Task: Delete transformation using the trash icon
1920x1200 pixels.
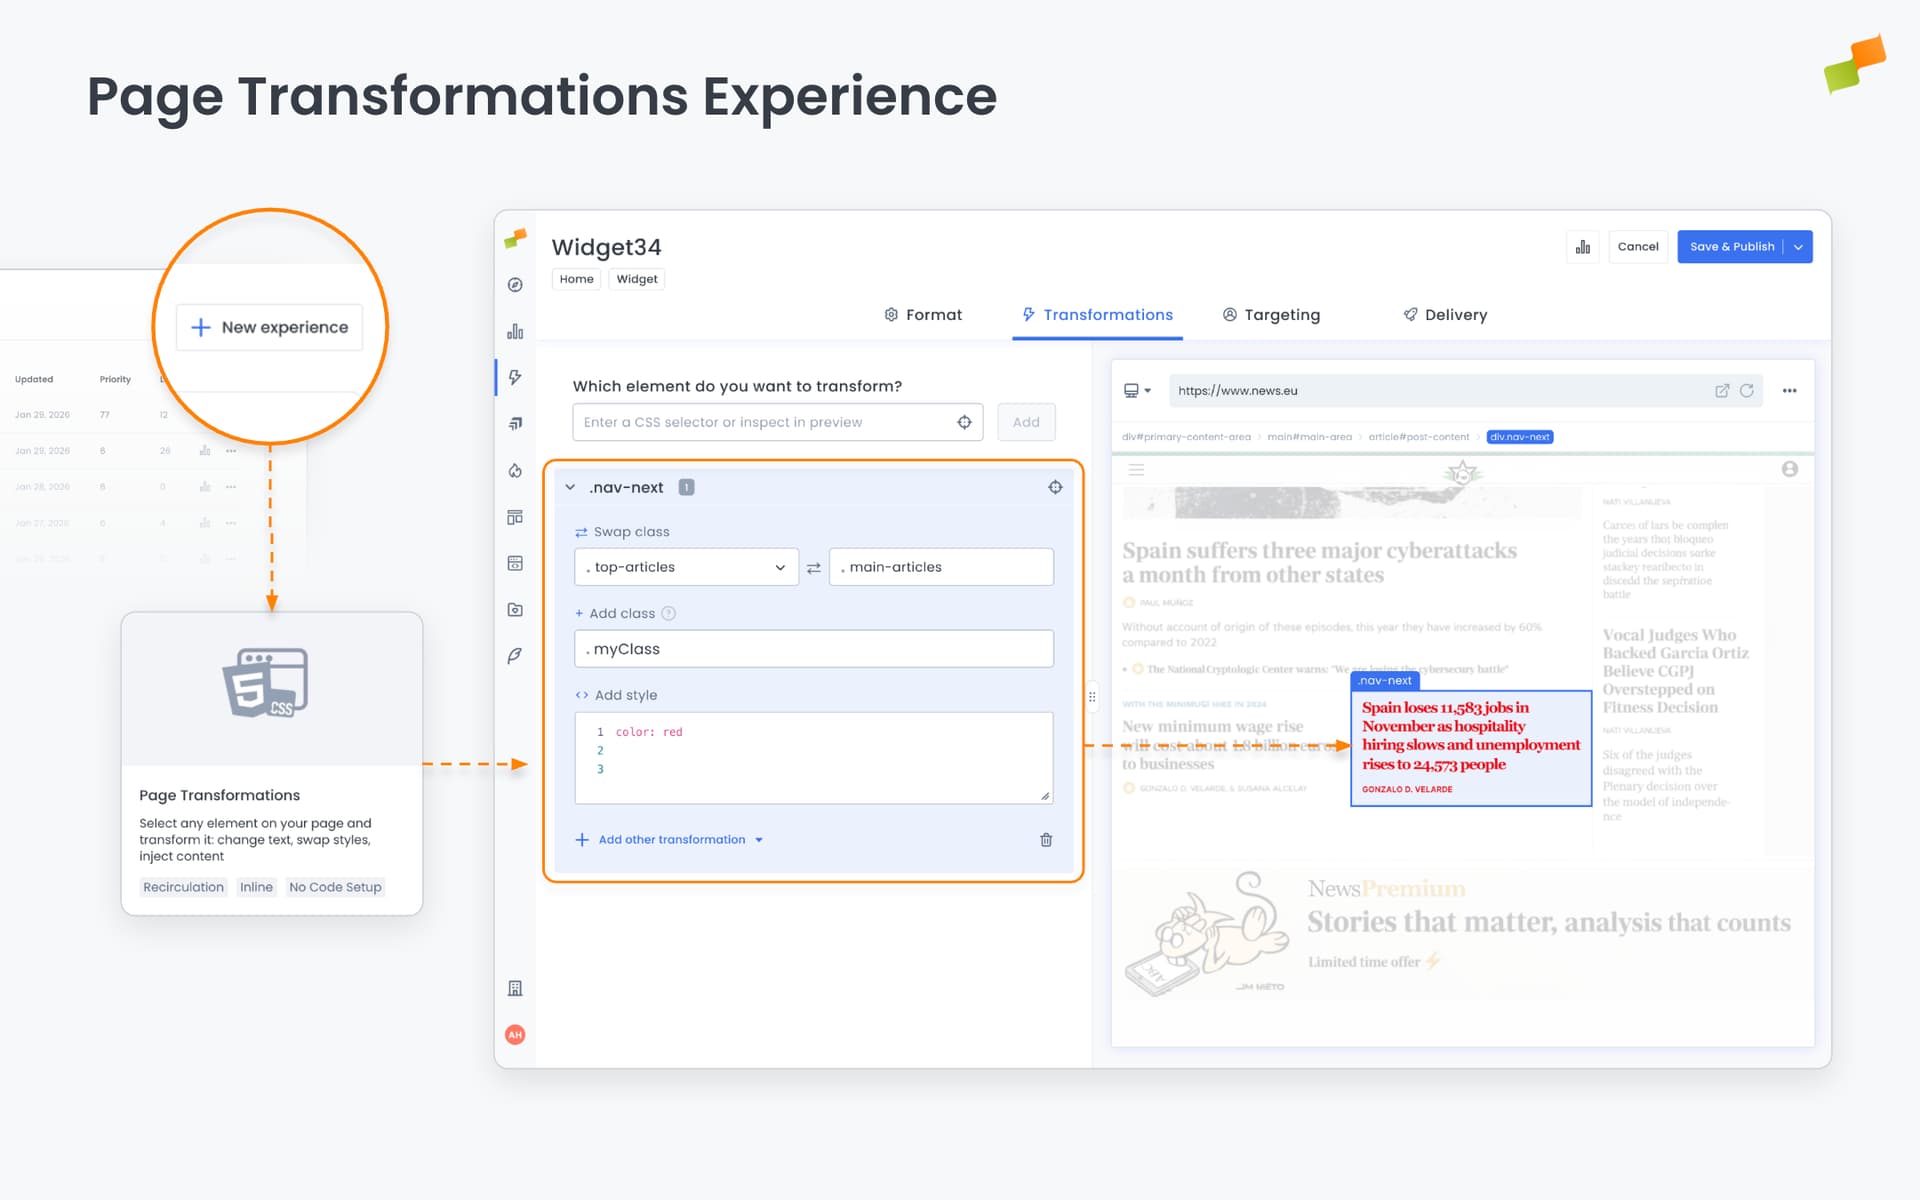Action: (1046, 840)
